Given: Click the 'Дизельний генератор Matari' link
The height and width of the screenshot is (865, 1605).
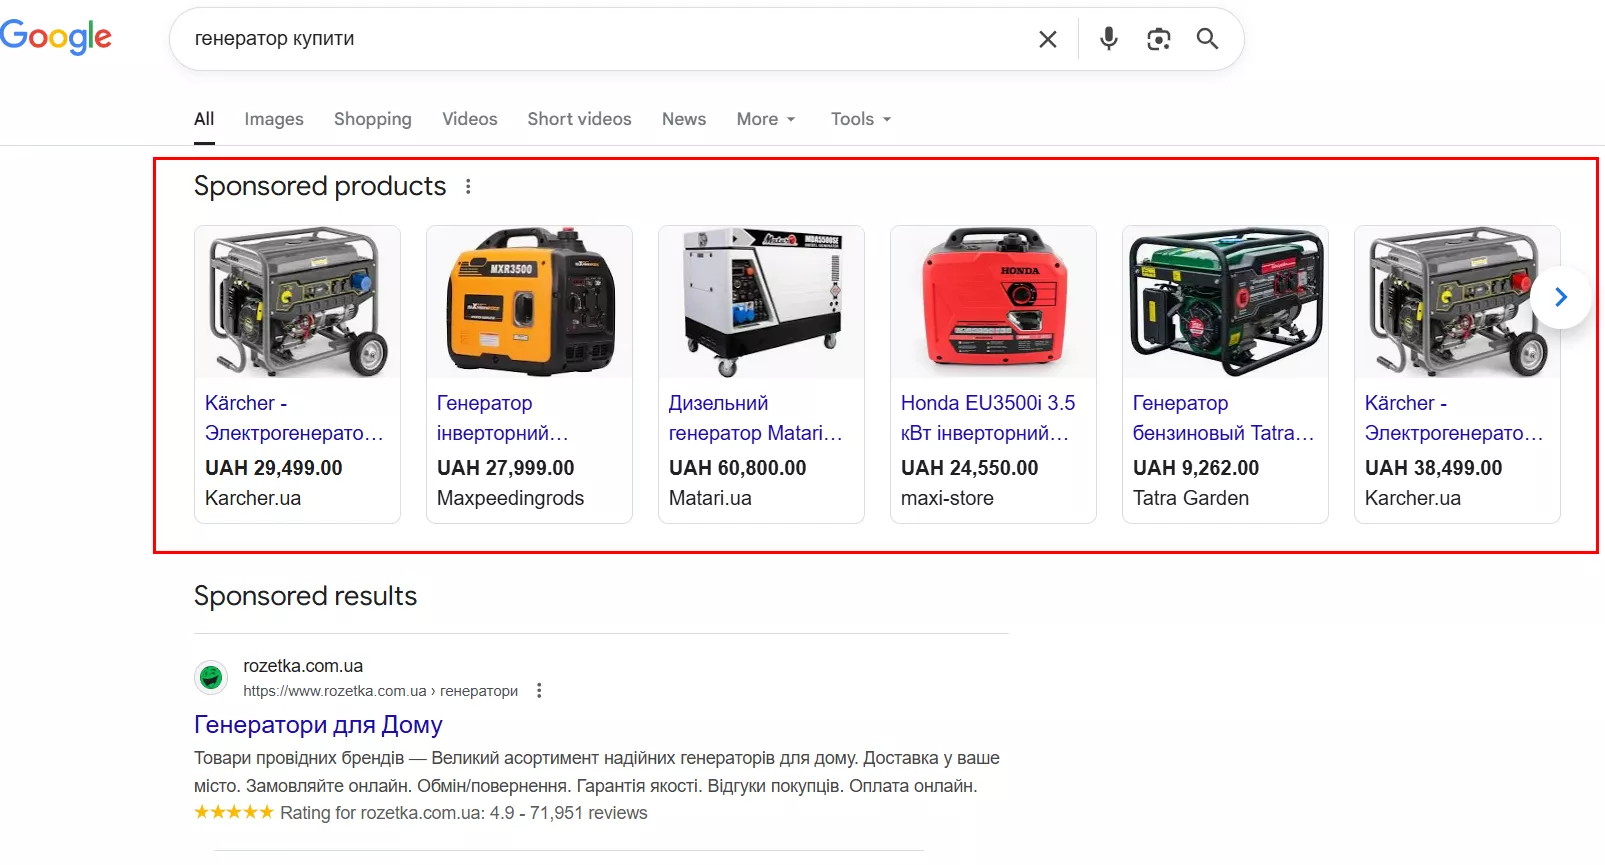Looking at the screenshot, I should click(x=756, y=418).
